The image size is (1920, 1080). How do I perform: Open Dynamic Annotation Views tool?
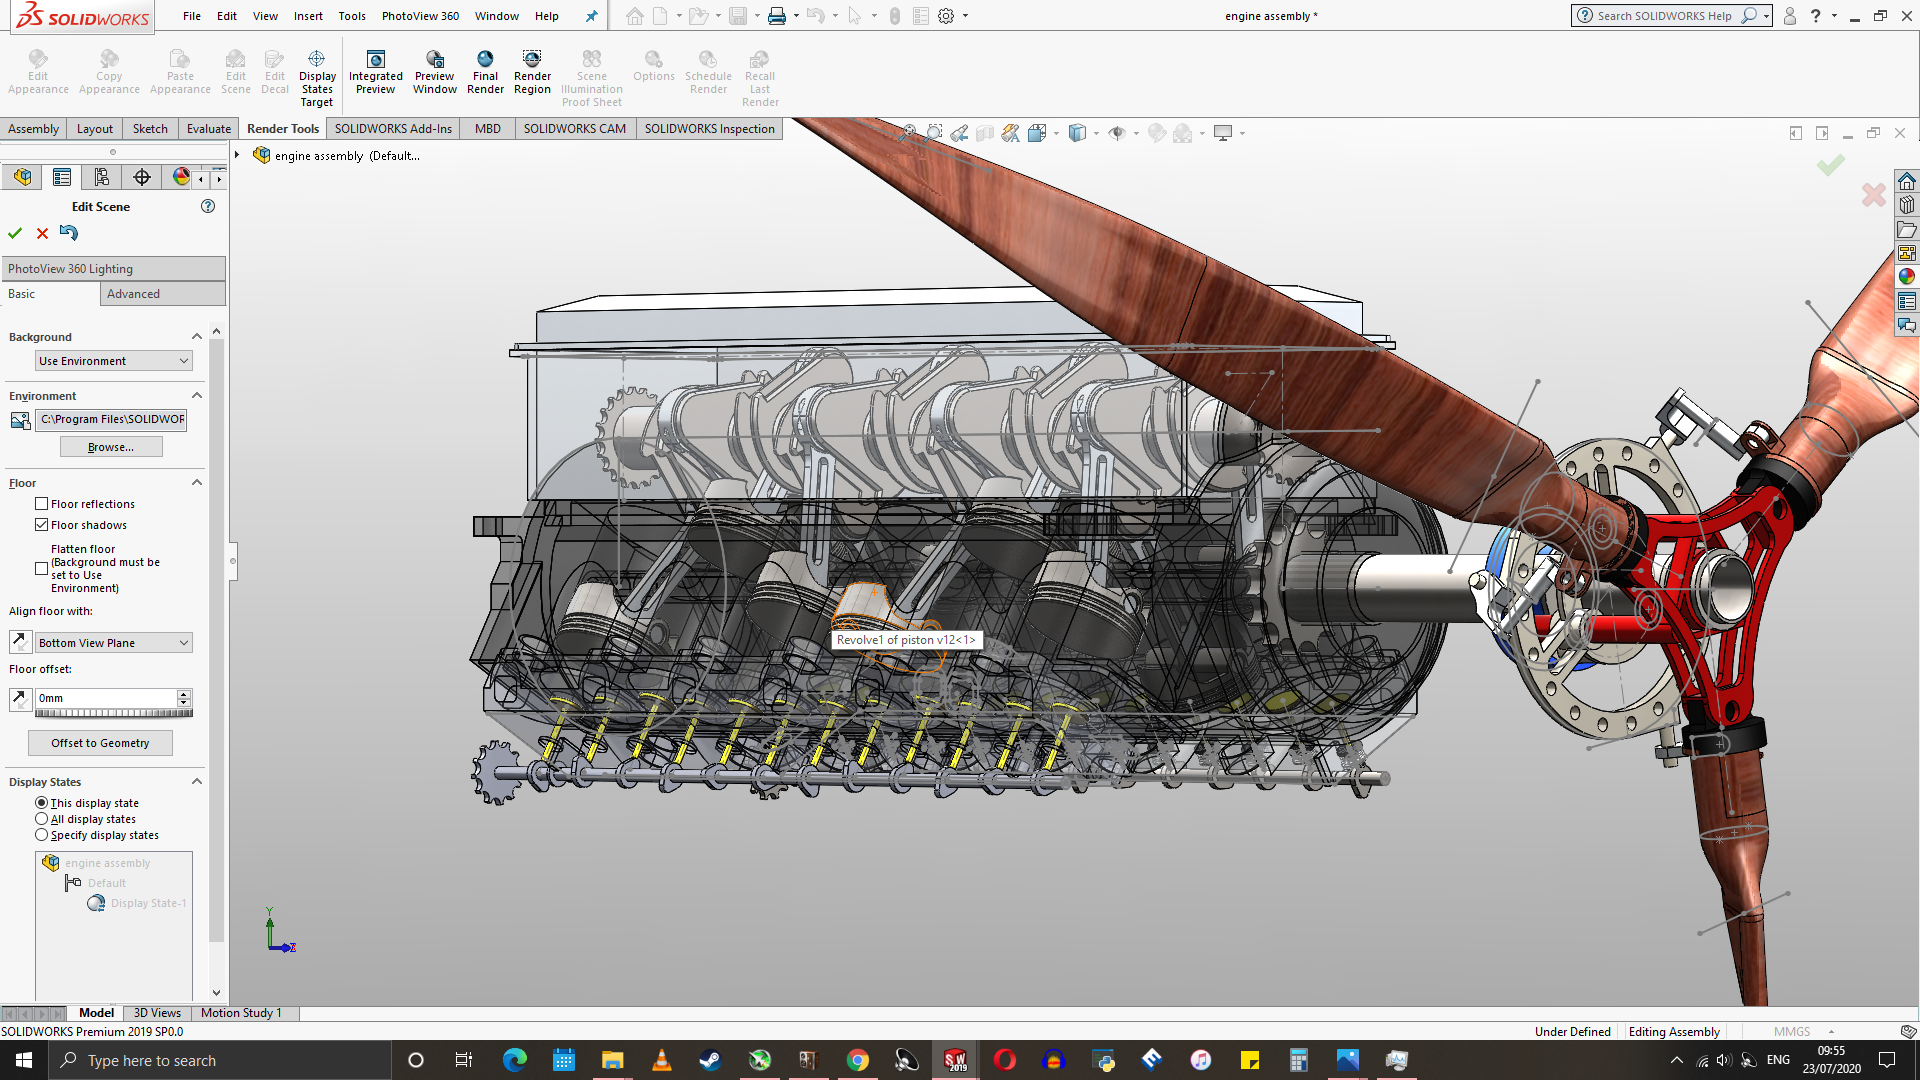pyautogui.click(x=1011, y=133)
